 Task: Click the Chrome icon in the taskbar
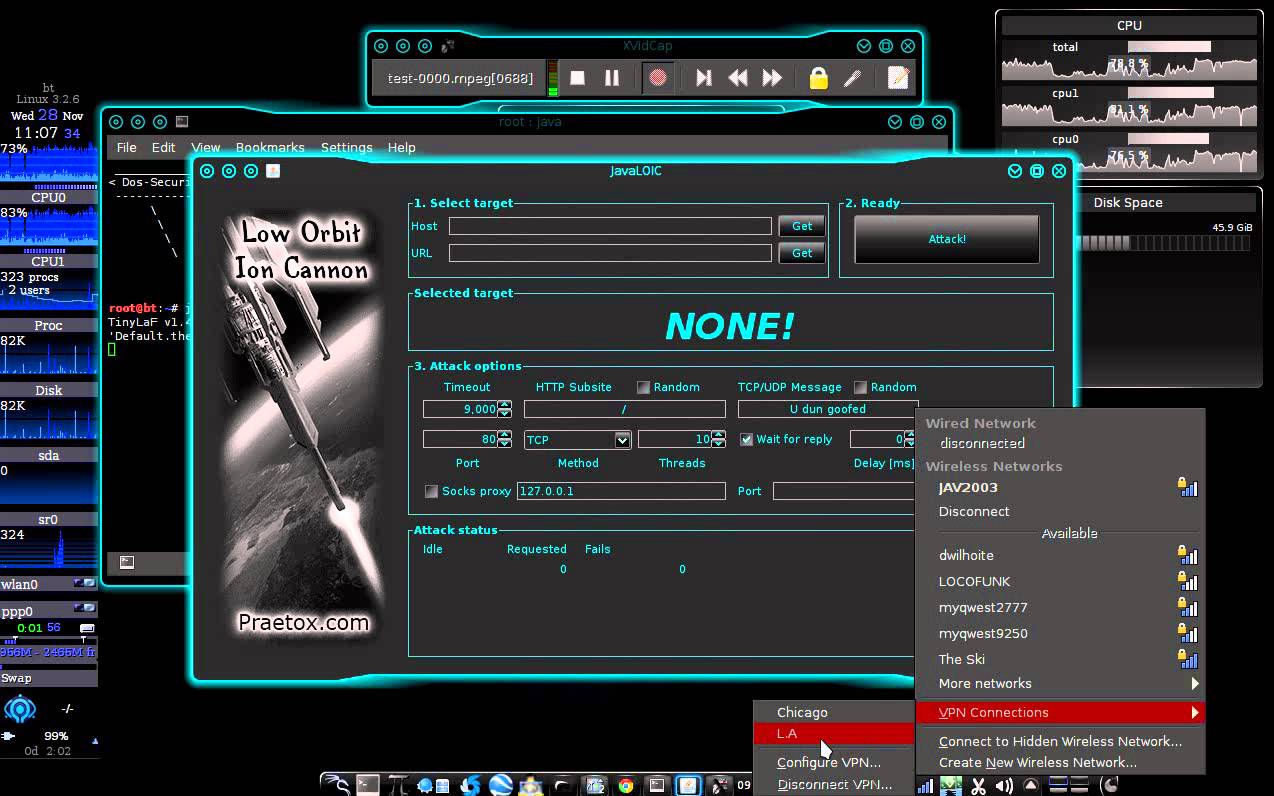point(626,786)
